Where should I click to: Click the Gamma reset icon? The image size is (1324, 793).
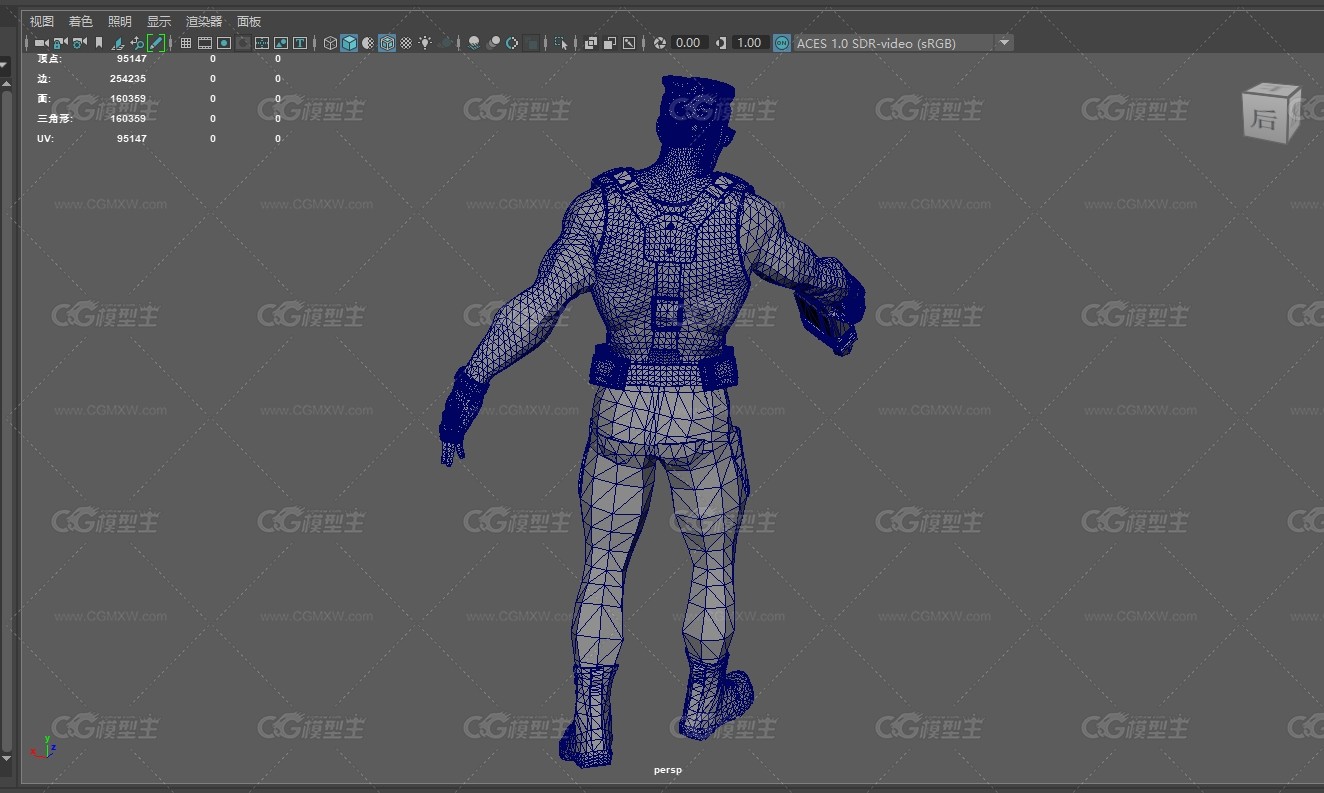point(722,43)
